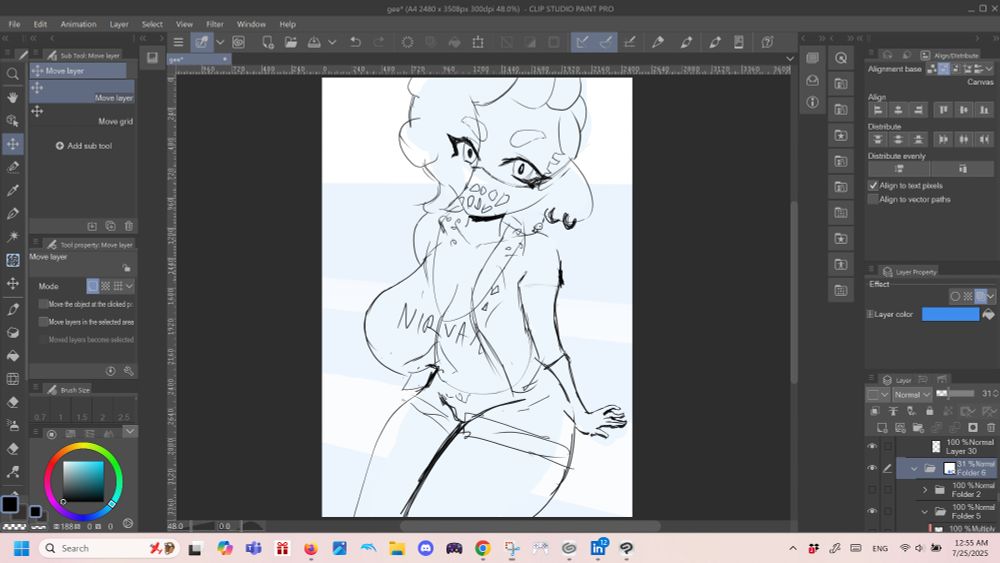The height and width of the screenshot is (563, 1000).
Task: Delete sub tool with trash icon
Action: click(x=129, y=226)
